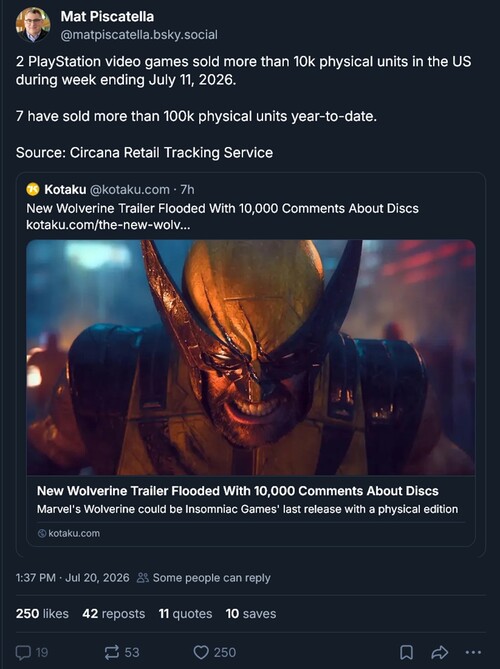The height and width of the screenshot is (669, 500).
Task: Click the reply-settings people icon
Action: click(142, 578)
